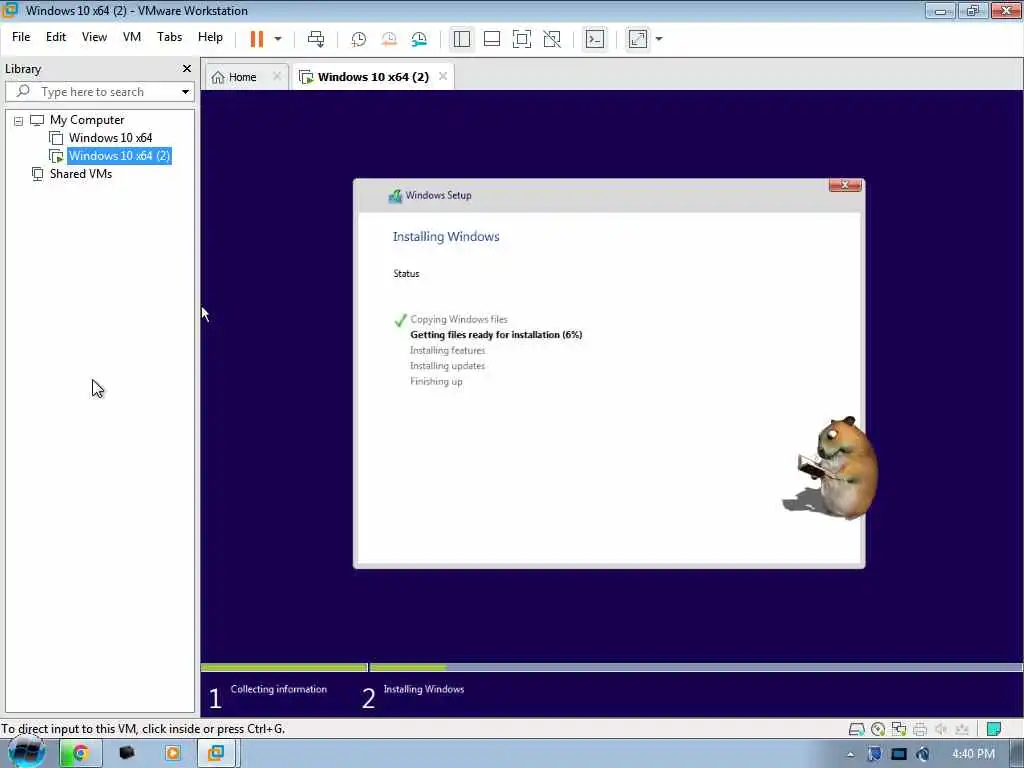Take a snapshot with the clock-plus icon
The width and height of the screenshot is (1024, 768).
(359, 39)
